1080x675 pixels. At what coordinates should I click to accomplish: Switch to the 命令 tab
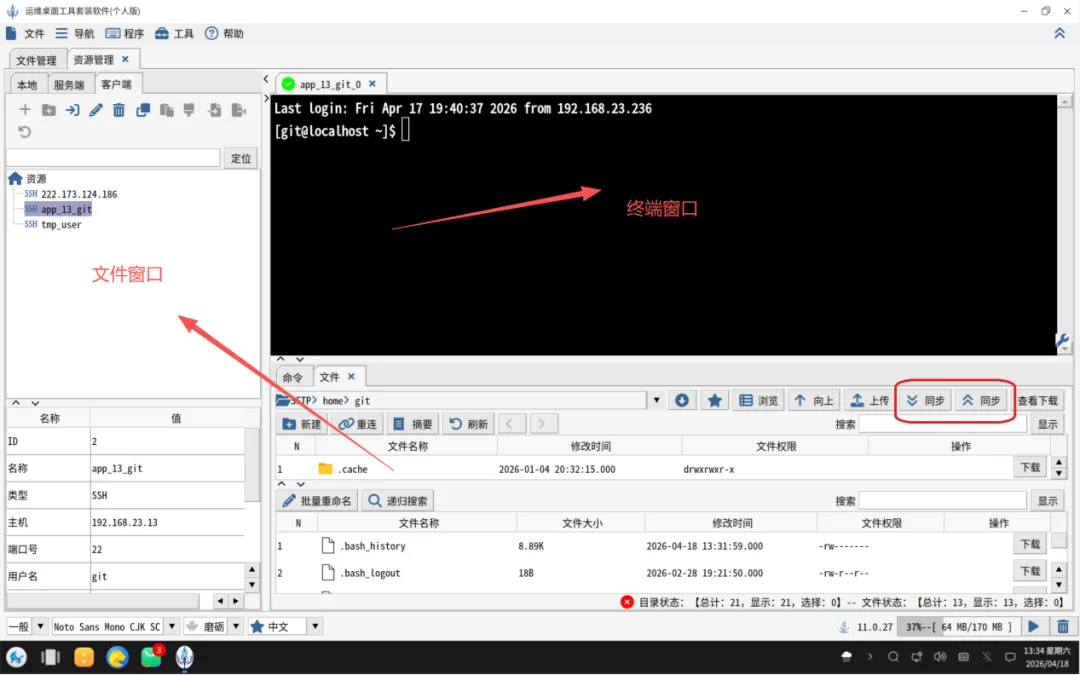point(293,377)
